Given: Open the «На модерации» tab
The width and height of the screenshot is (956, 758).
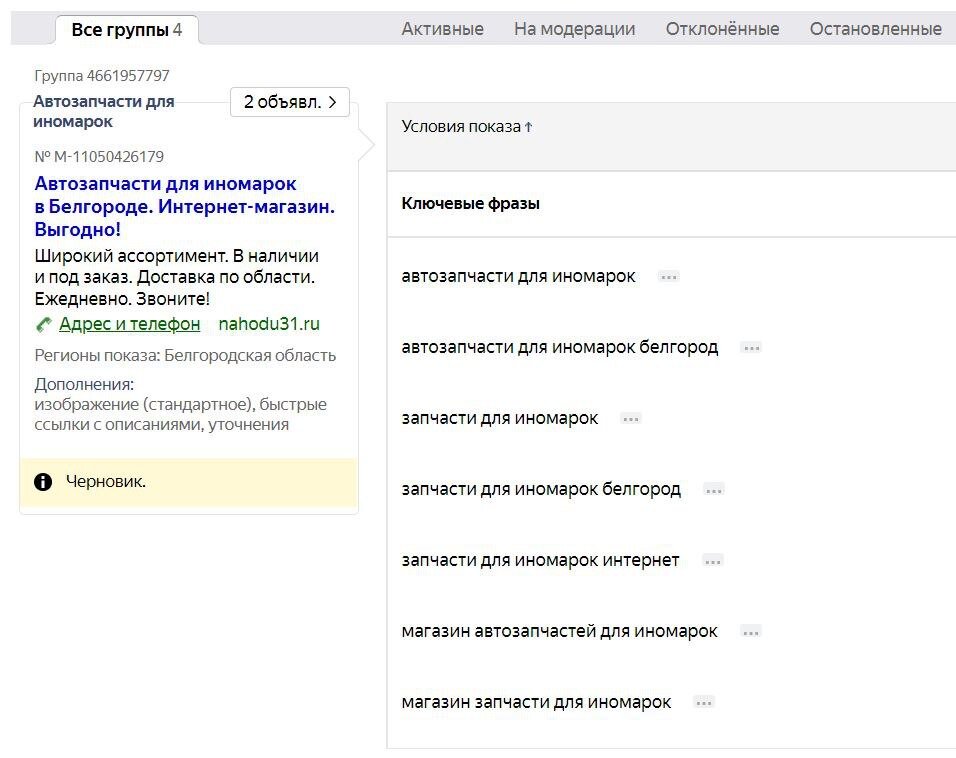Looking at the screenshot, I should pyautogui.click(x=573, y=29).
